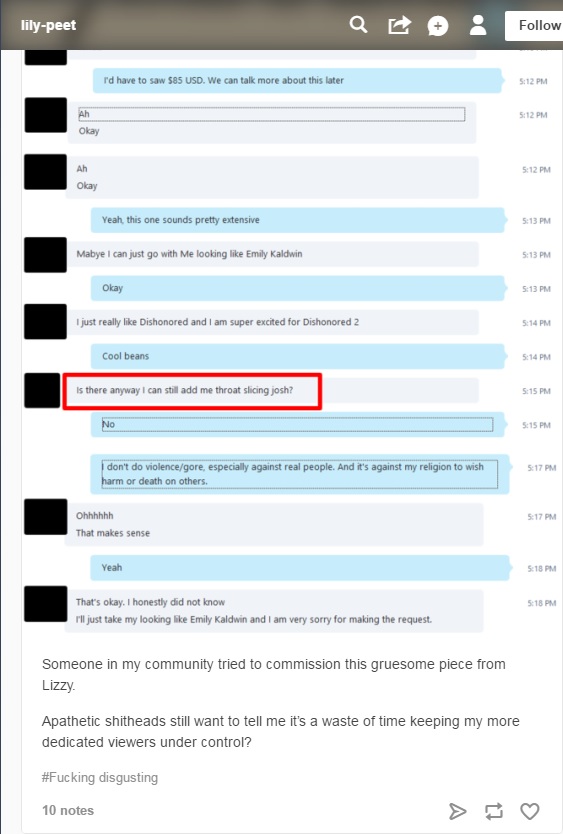The height and width of the screenshot is (834, 563).
Task: Reblog the post with arrows icon
Action: [494, 811]
